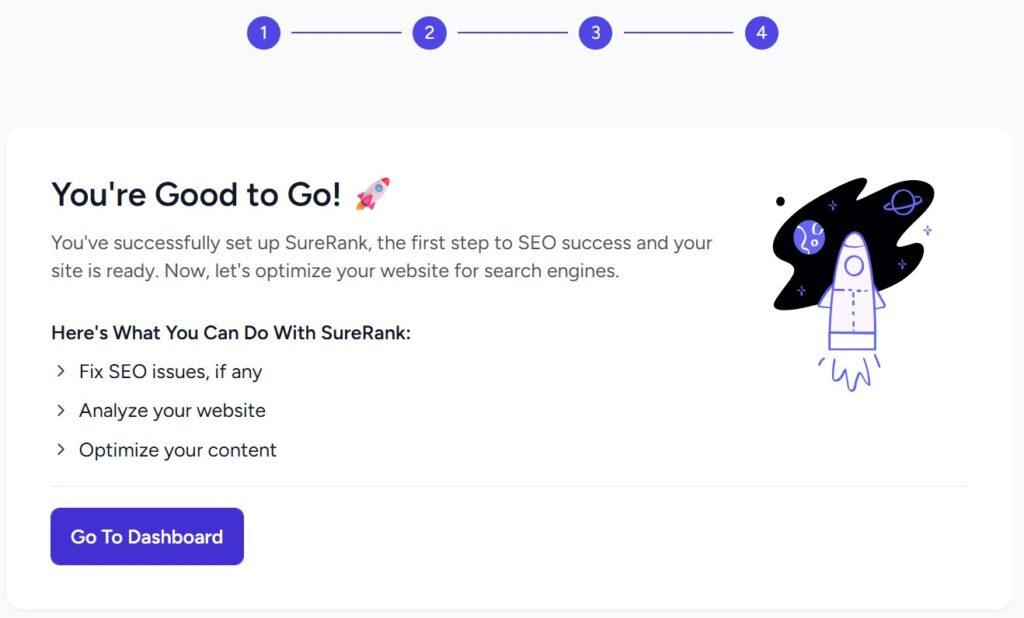Expand the Optimize your content item

point(61,450)
